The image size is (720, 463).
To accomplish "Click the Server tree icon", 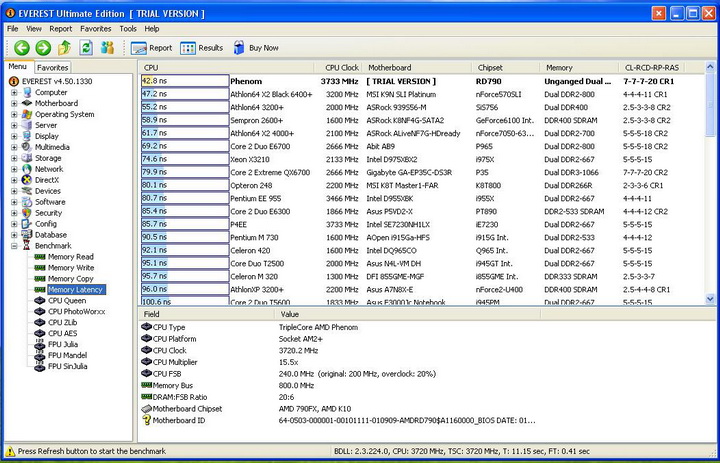I will (27, 125).
